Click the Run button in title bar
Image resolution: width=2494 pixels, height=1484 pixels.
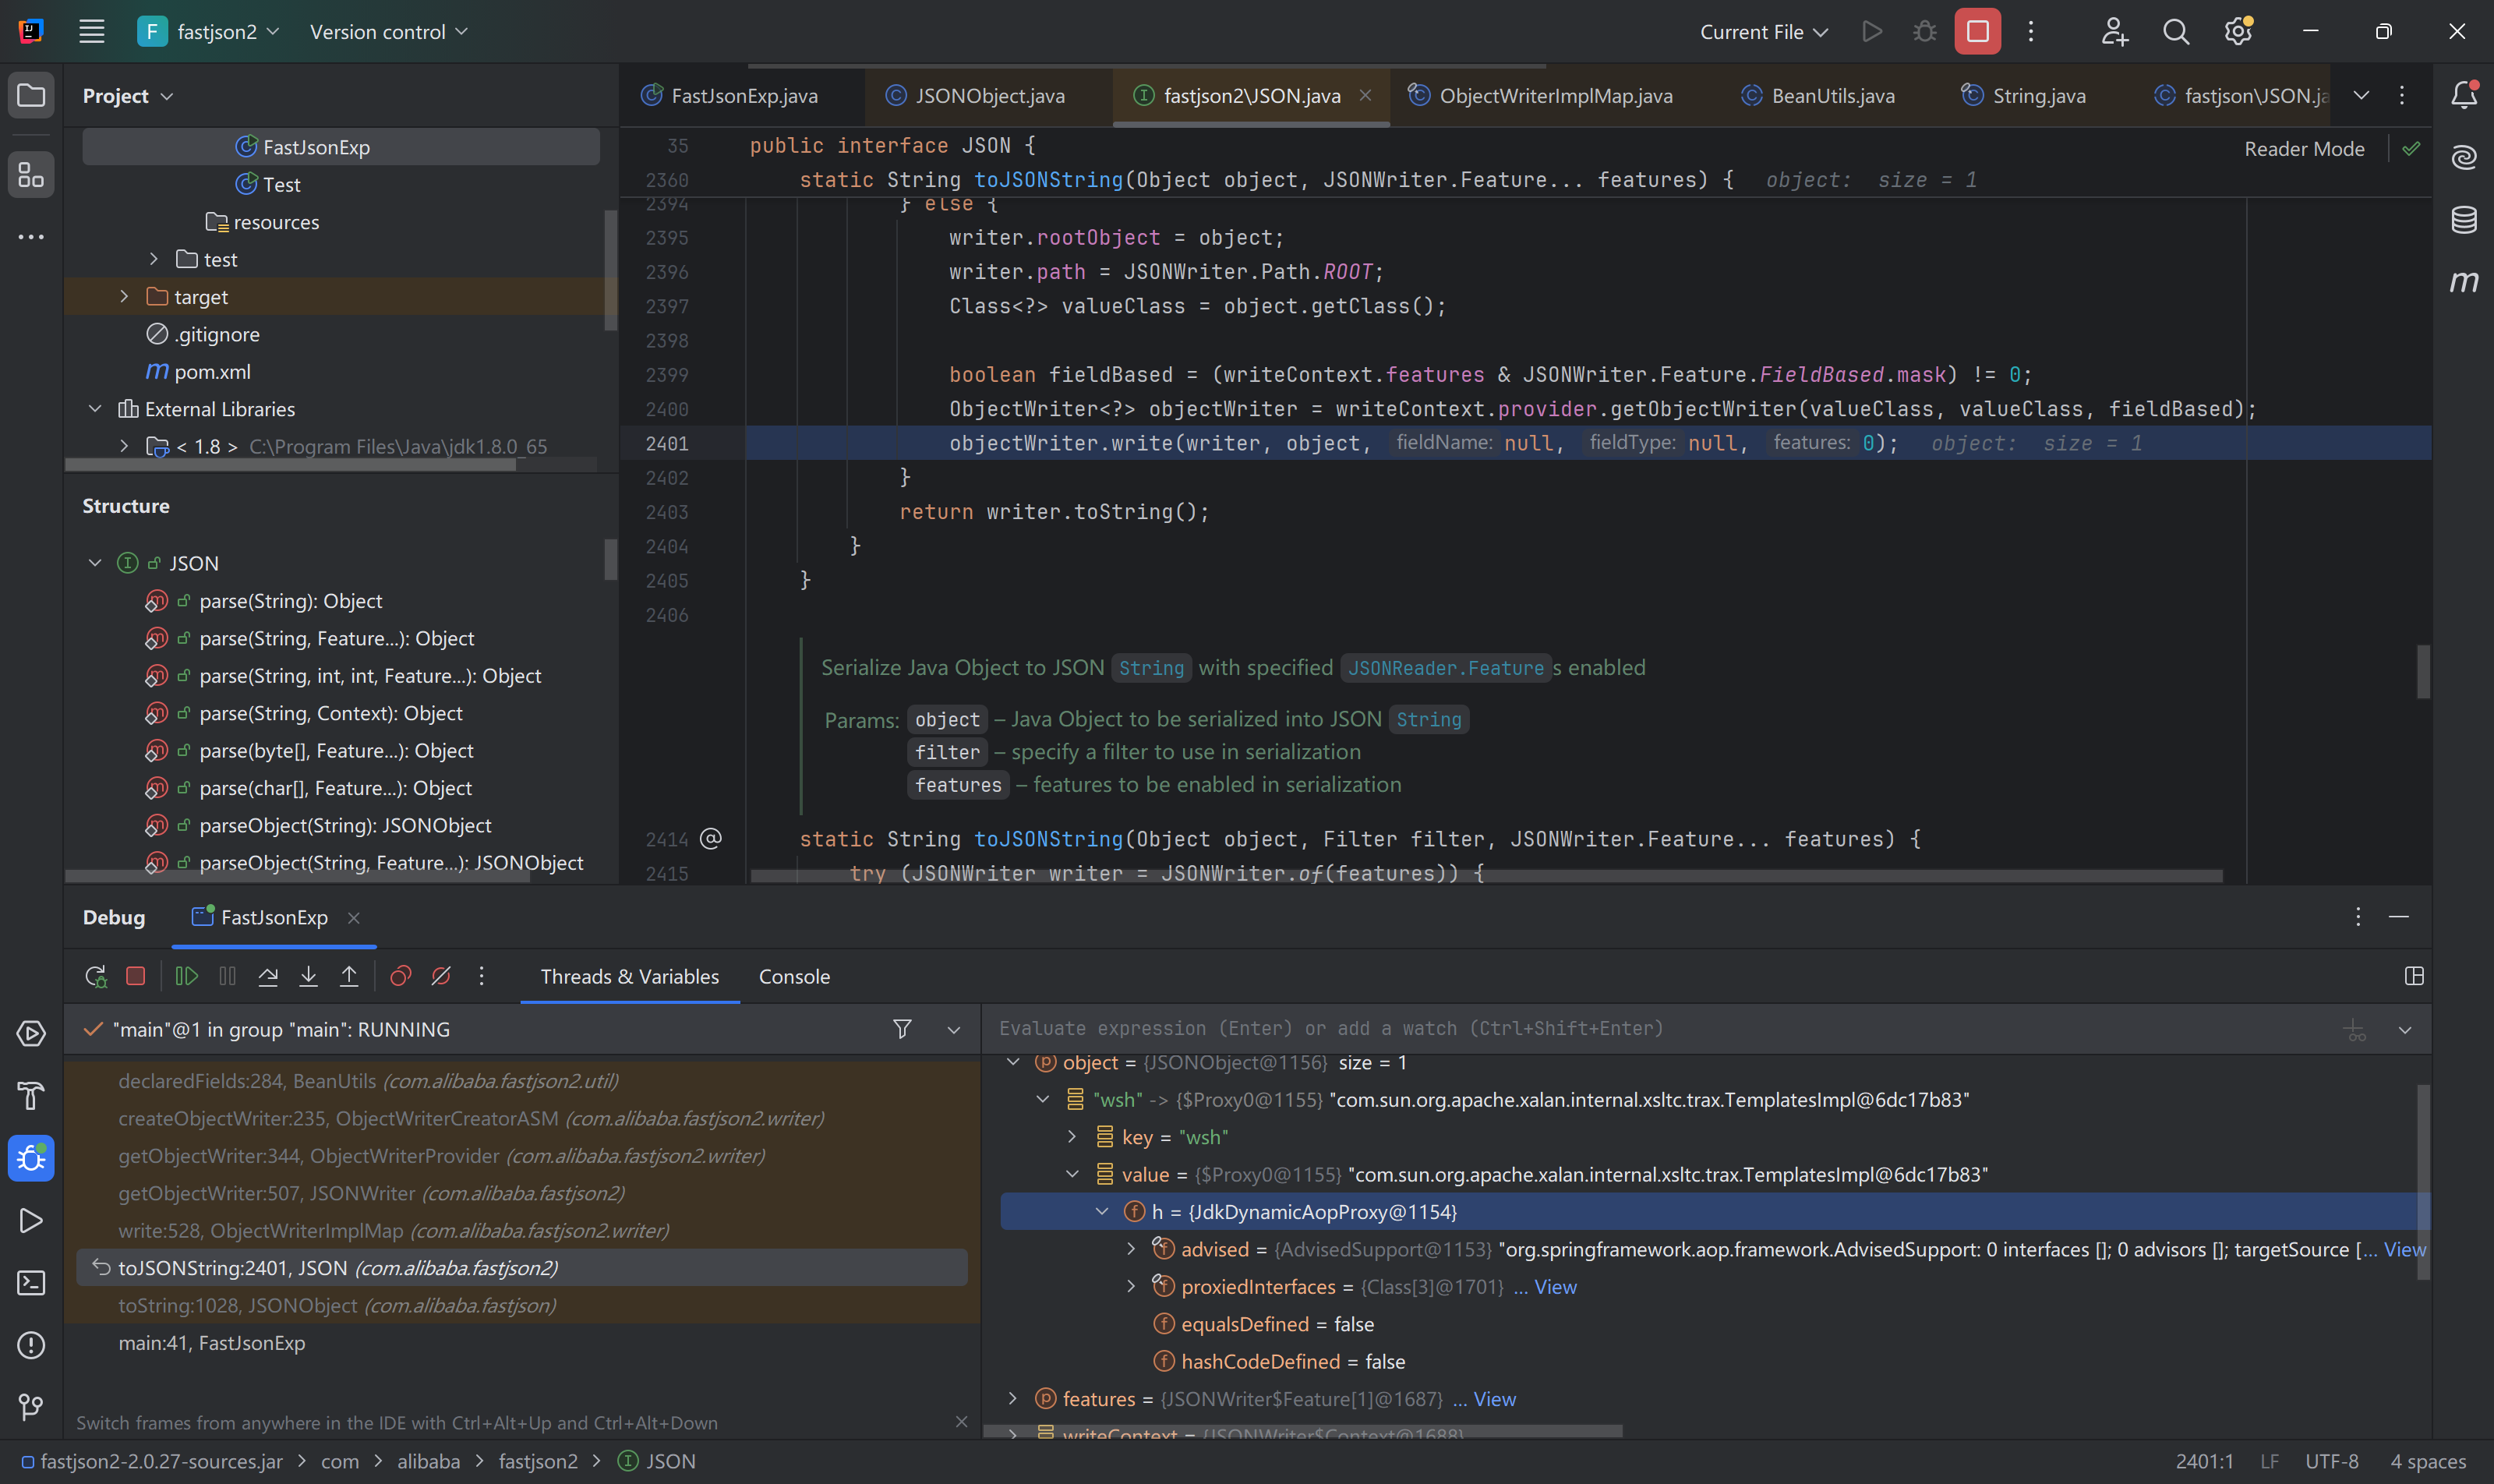tap(1872, 32)
